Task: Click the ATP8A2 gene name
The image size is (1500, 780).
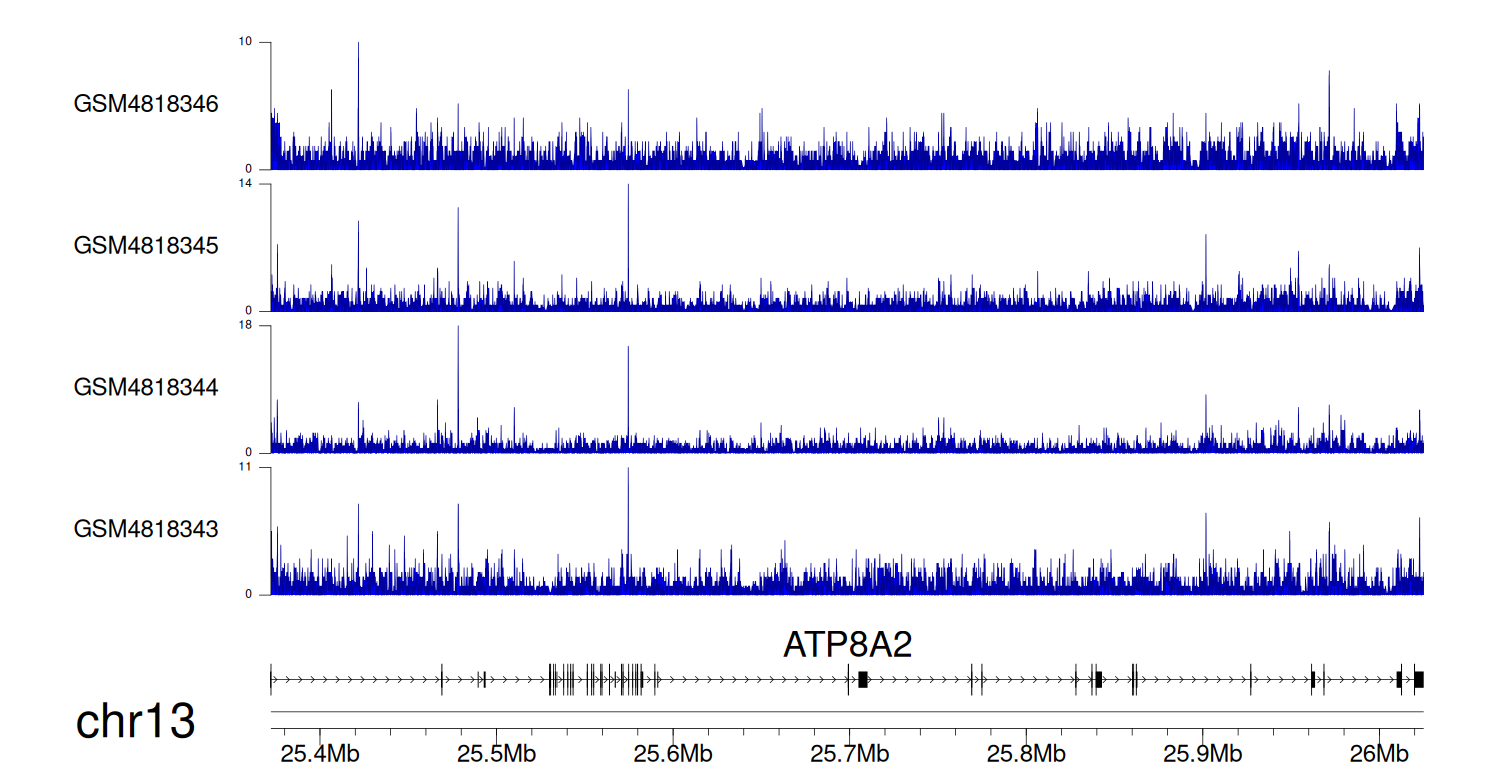Action: (847, 646)
